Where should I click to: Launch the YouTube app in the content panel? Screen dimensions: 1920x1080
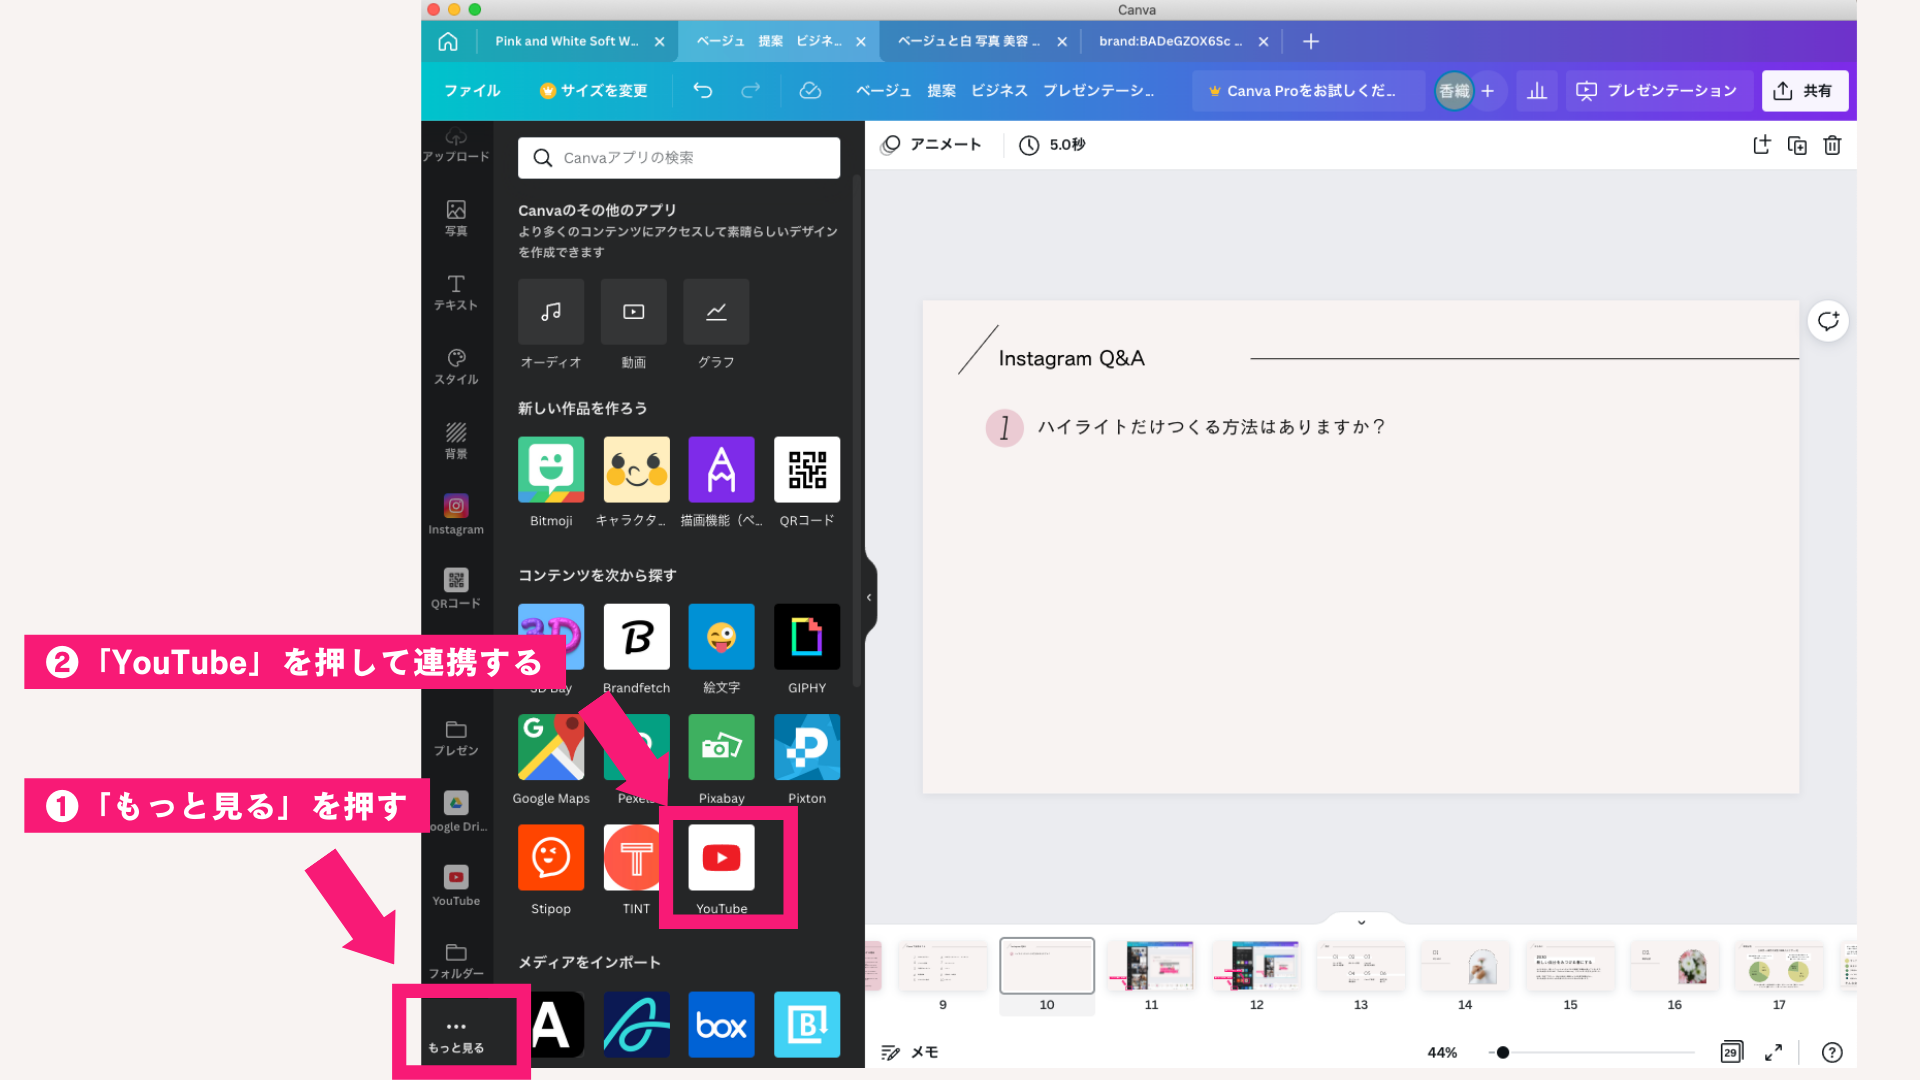coord(721,857)
